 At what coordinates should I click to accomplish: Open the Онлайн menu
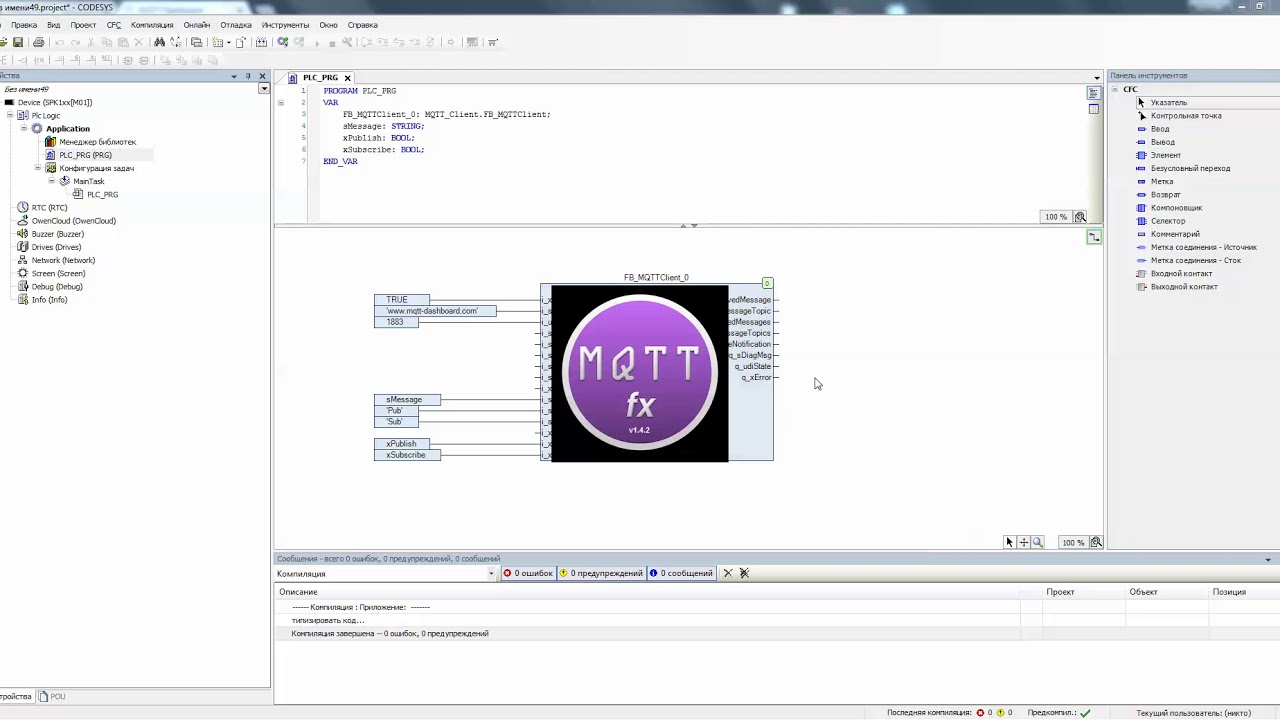click(197, 24)
